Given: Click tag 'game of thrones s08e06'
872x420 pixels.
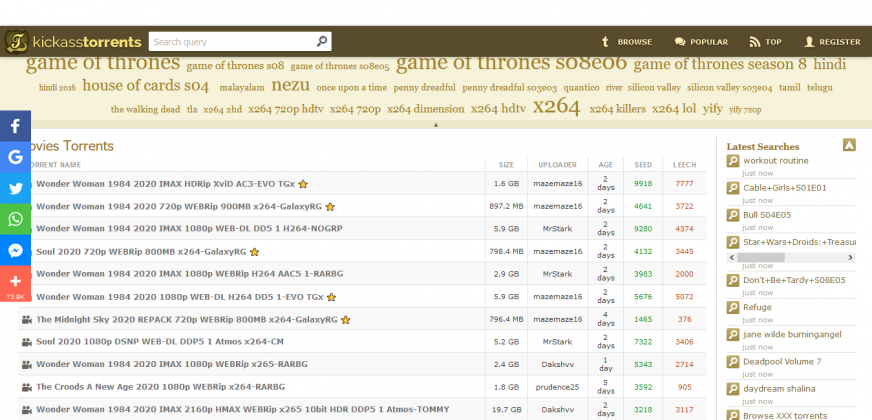Looking at the screenshot, I should point(511,62).
